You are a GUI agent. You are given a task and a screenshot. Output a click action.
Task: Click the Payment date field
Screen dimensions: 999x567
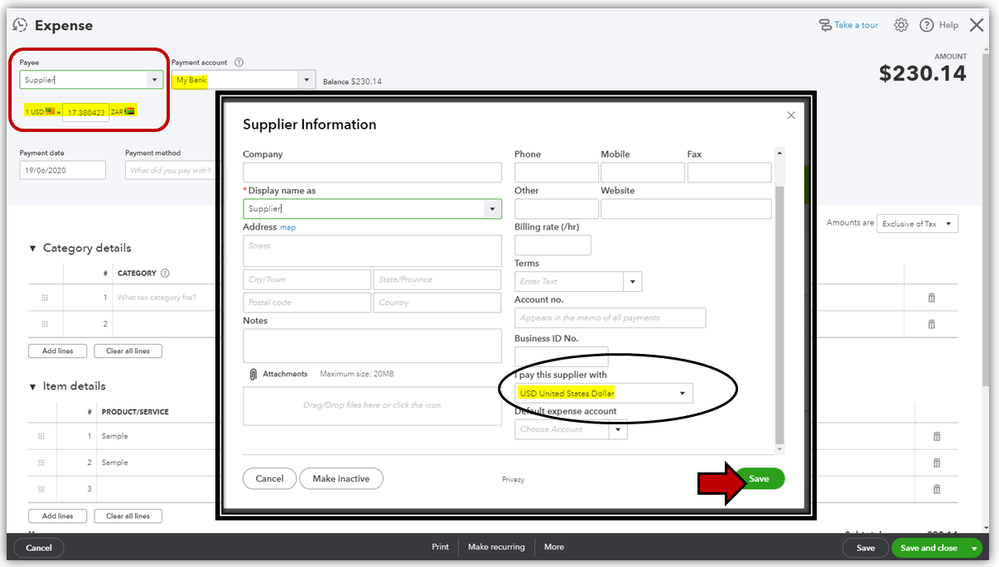coord(62,170)
